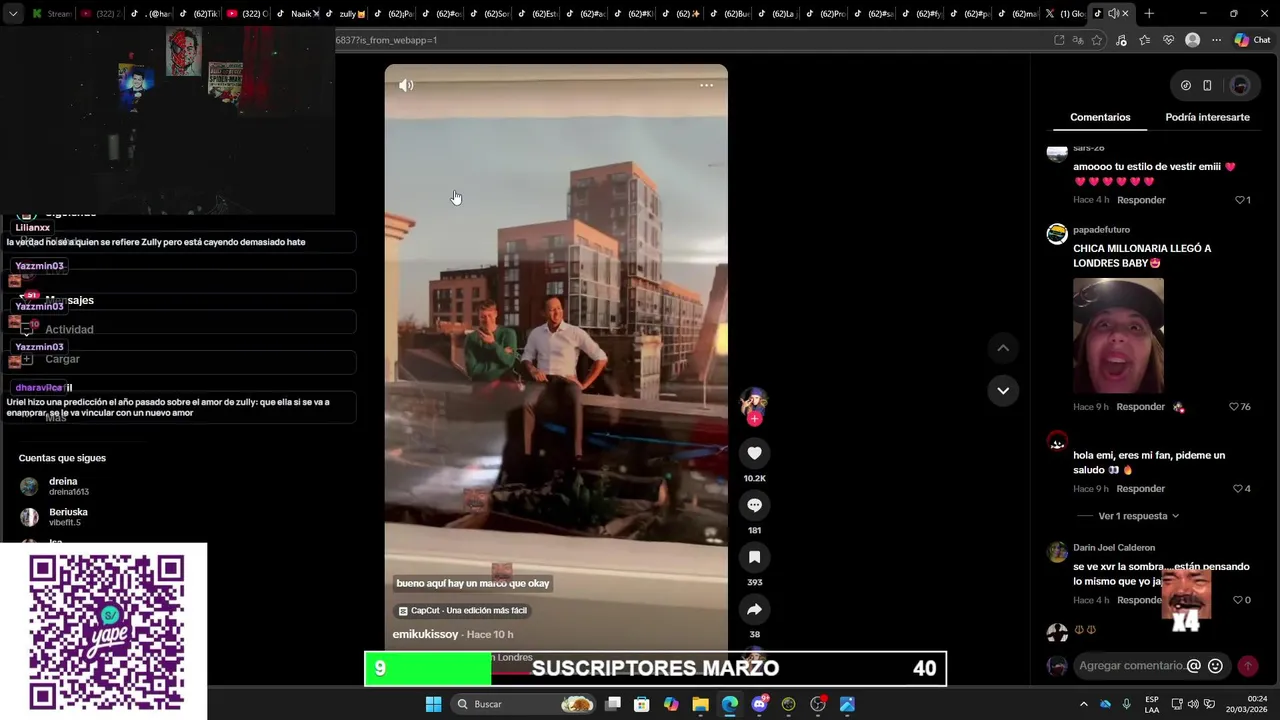
Task: Switch to the Naaik browser tab
Action: pyautogui.click(x=299, y=13)
